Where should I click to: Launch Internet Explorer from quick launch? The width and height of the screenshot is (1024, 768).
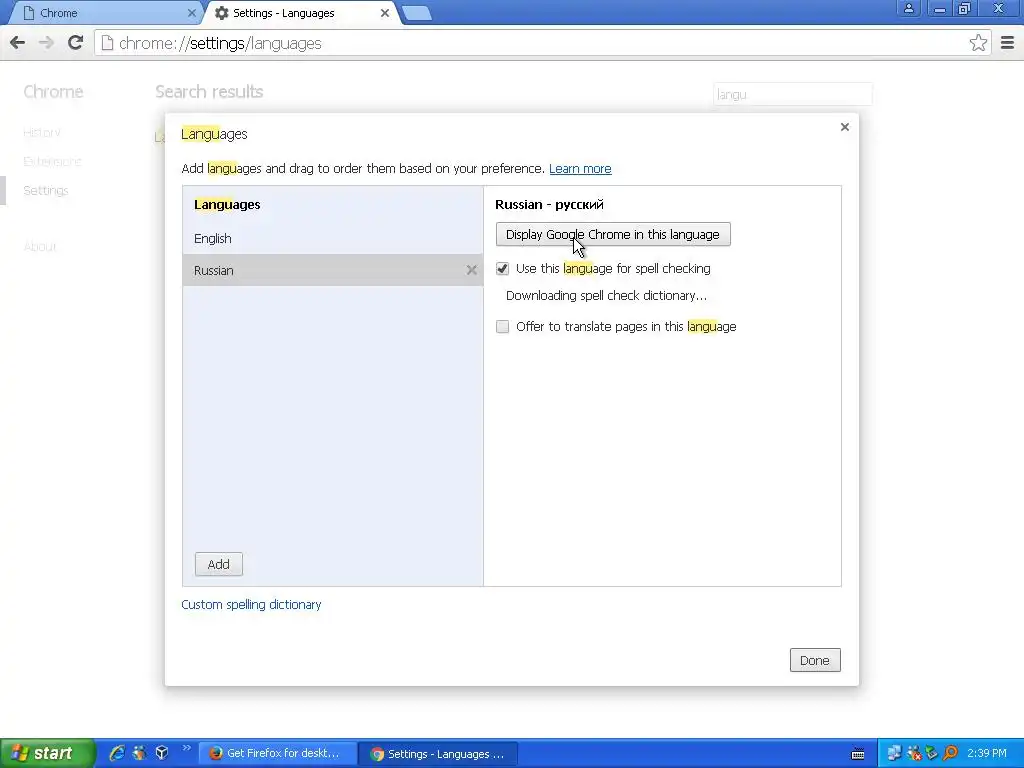coord(116,753)
